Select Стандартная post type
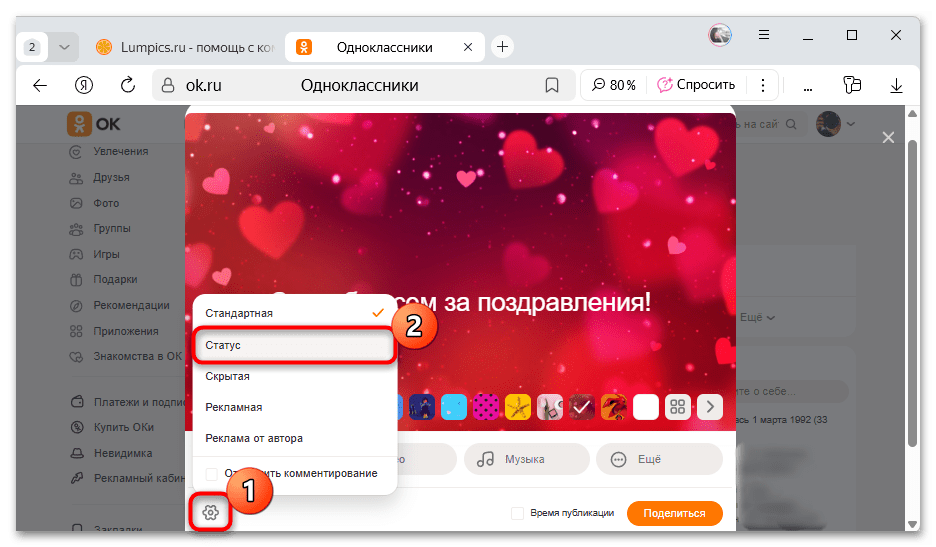Screen dimensions: 936x547 [295, 314]
